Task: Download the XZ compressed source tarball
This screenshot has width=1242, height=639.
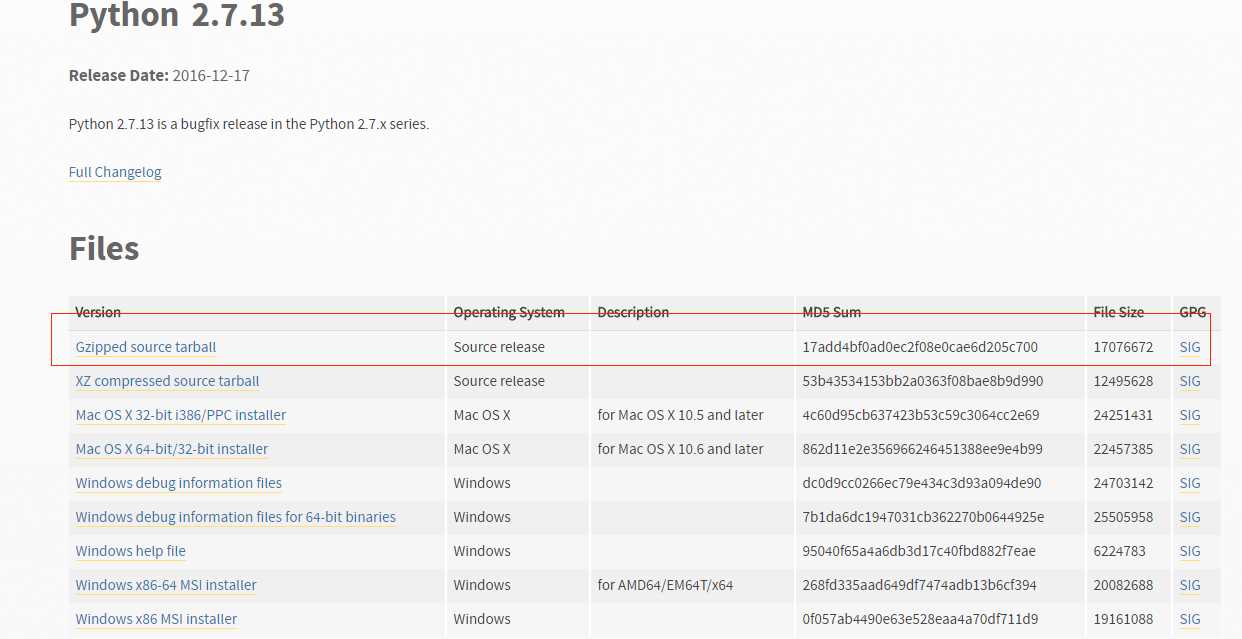Action: (x=167, y=381)
